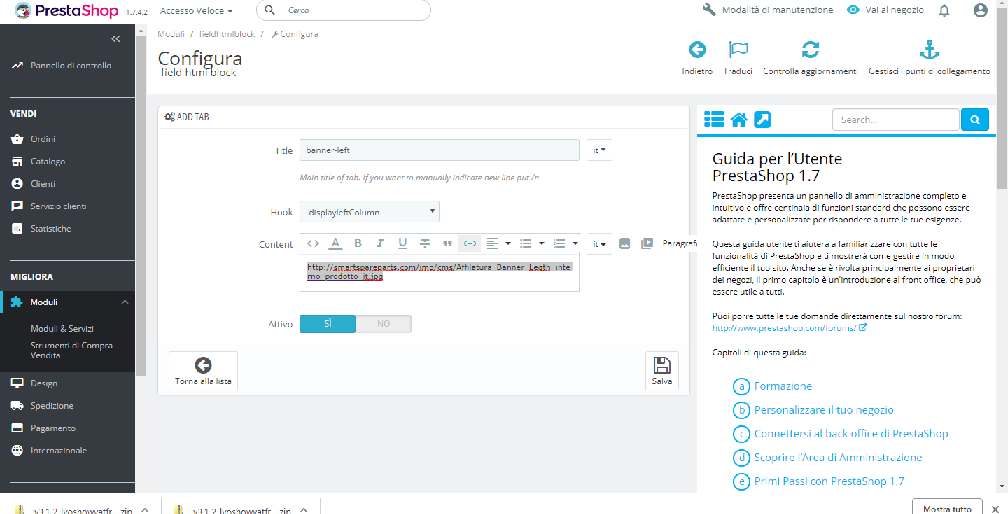Expand the alignment options arrow
The height and width of the screenshot is (514, 1008).
tap(508, 244)
